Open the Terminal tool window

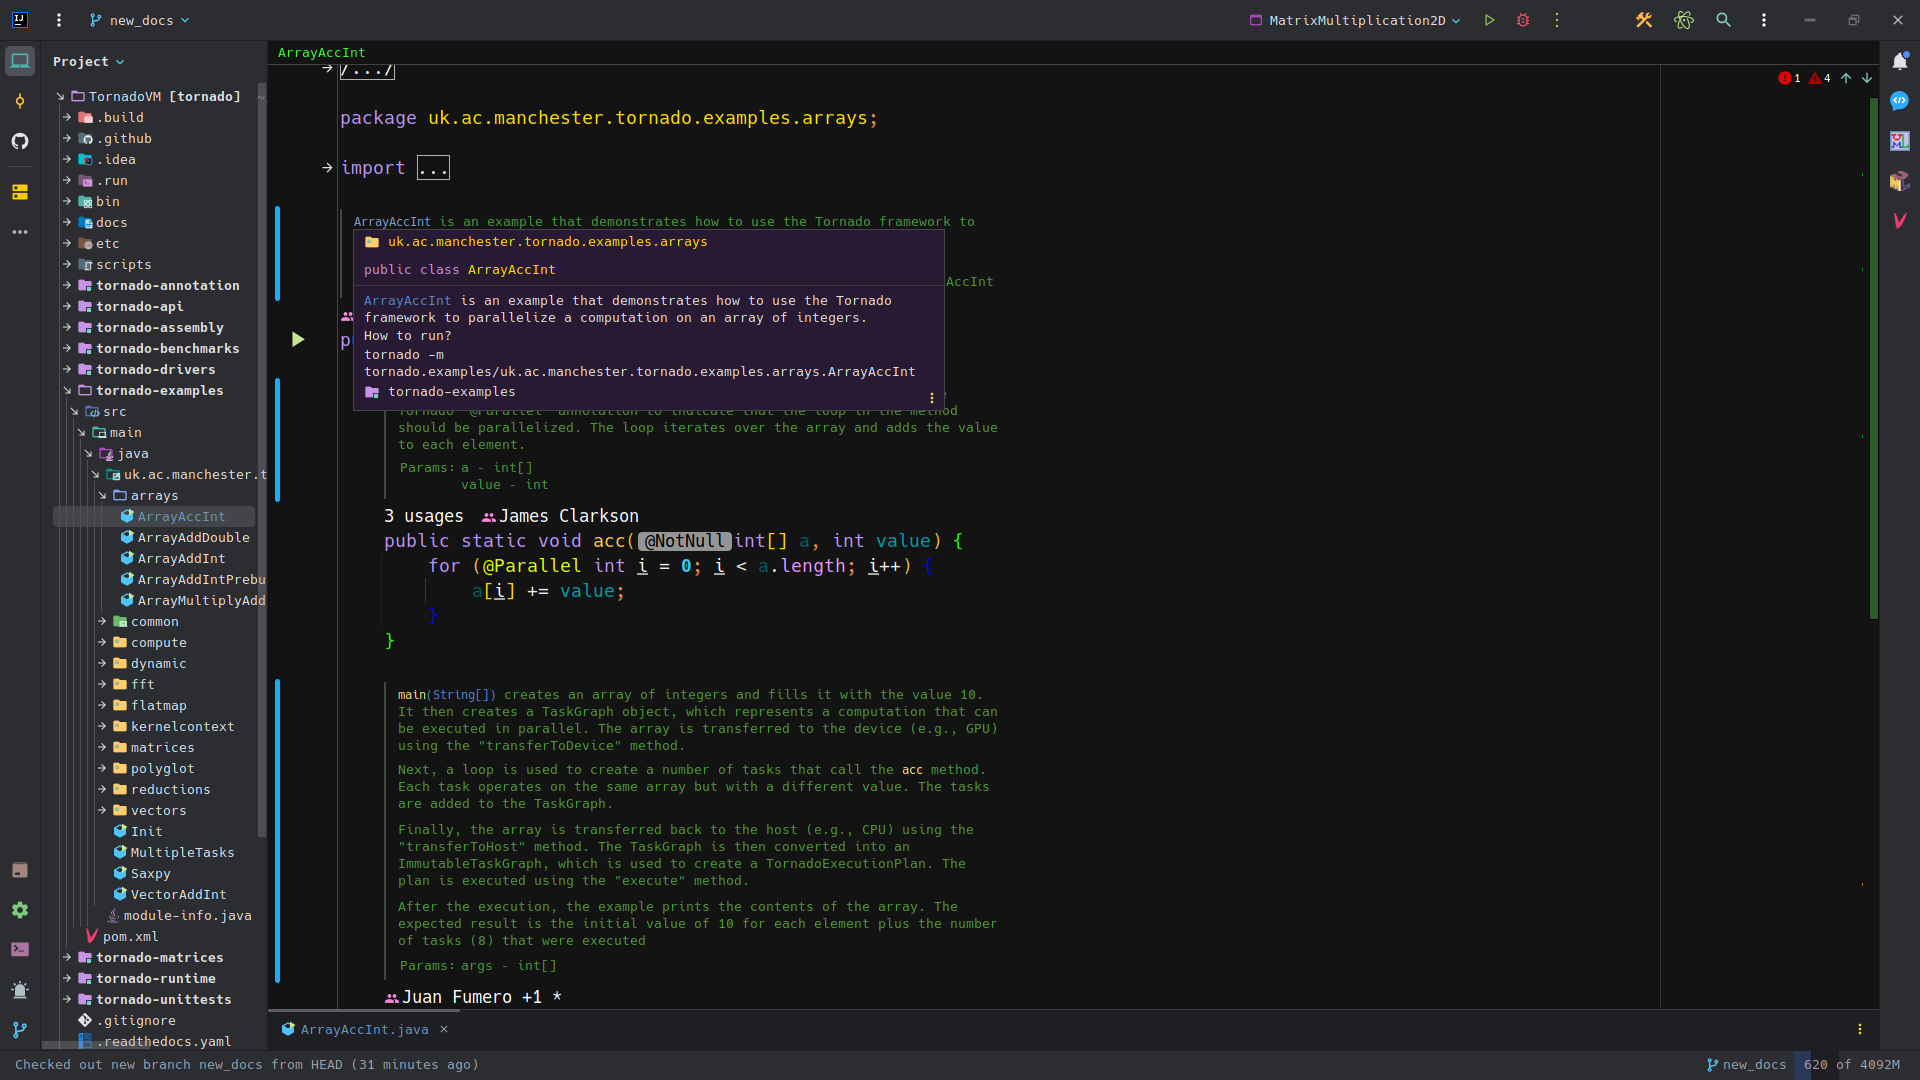tap(20, 949)
